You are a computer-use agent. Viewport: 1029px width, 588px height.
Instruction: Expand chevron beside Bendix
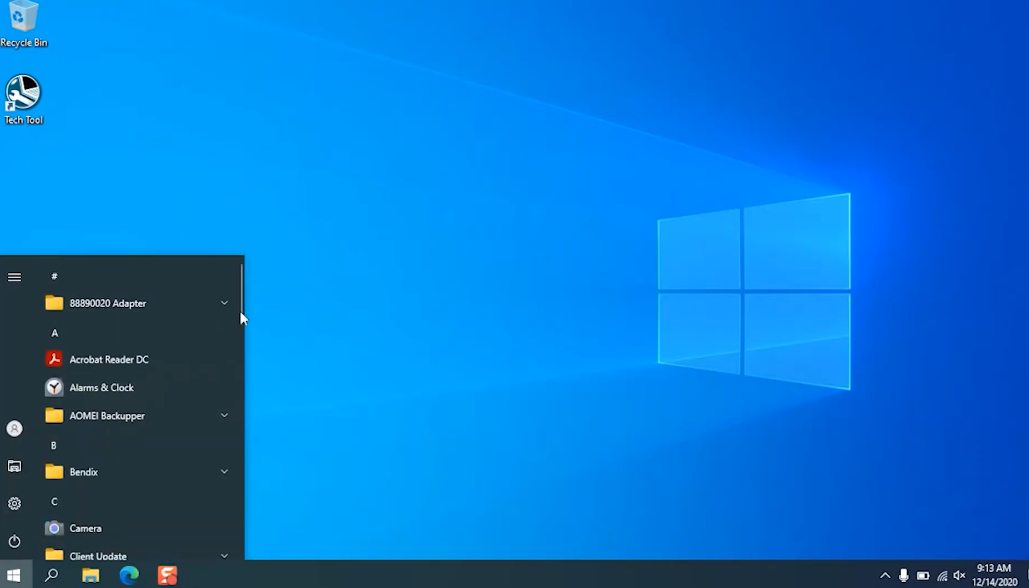(224, 472)
